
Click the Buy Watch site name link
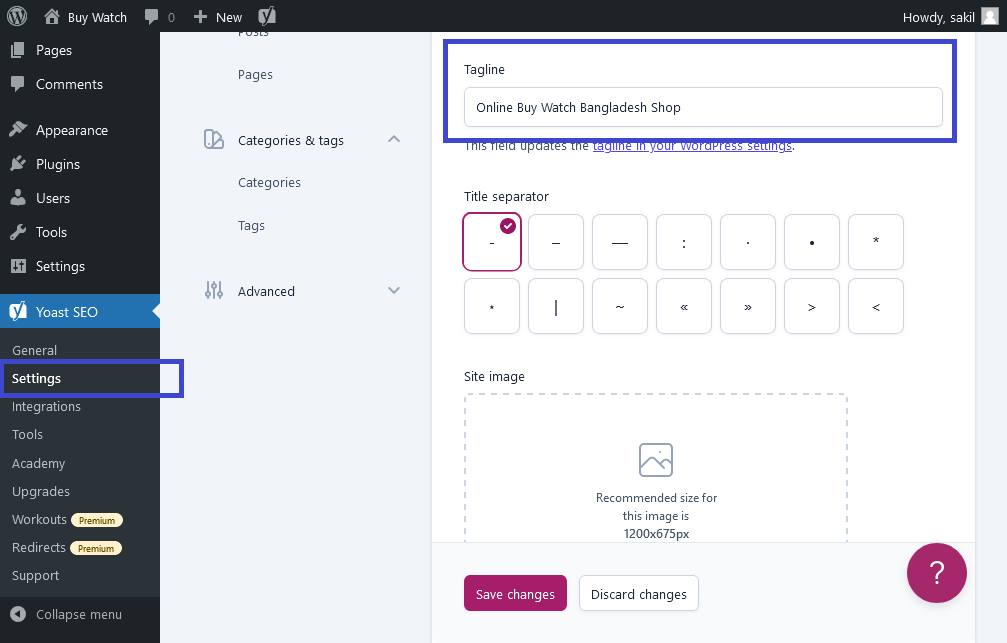pyautogui.click(x=98, y=17)
